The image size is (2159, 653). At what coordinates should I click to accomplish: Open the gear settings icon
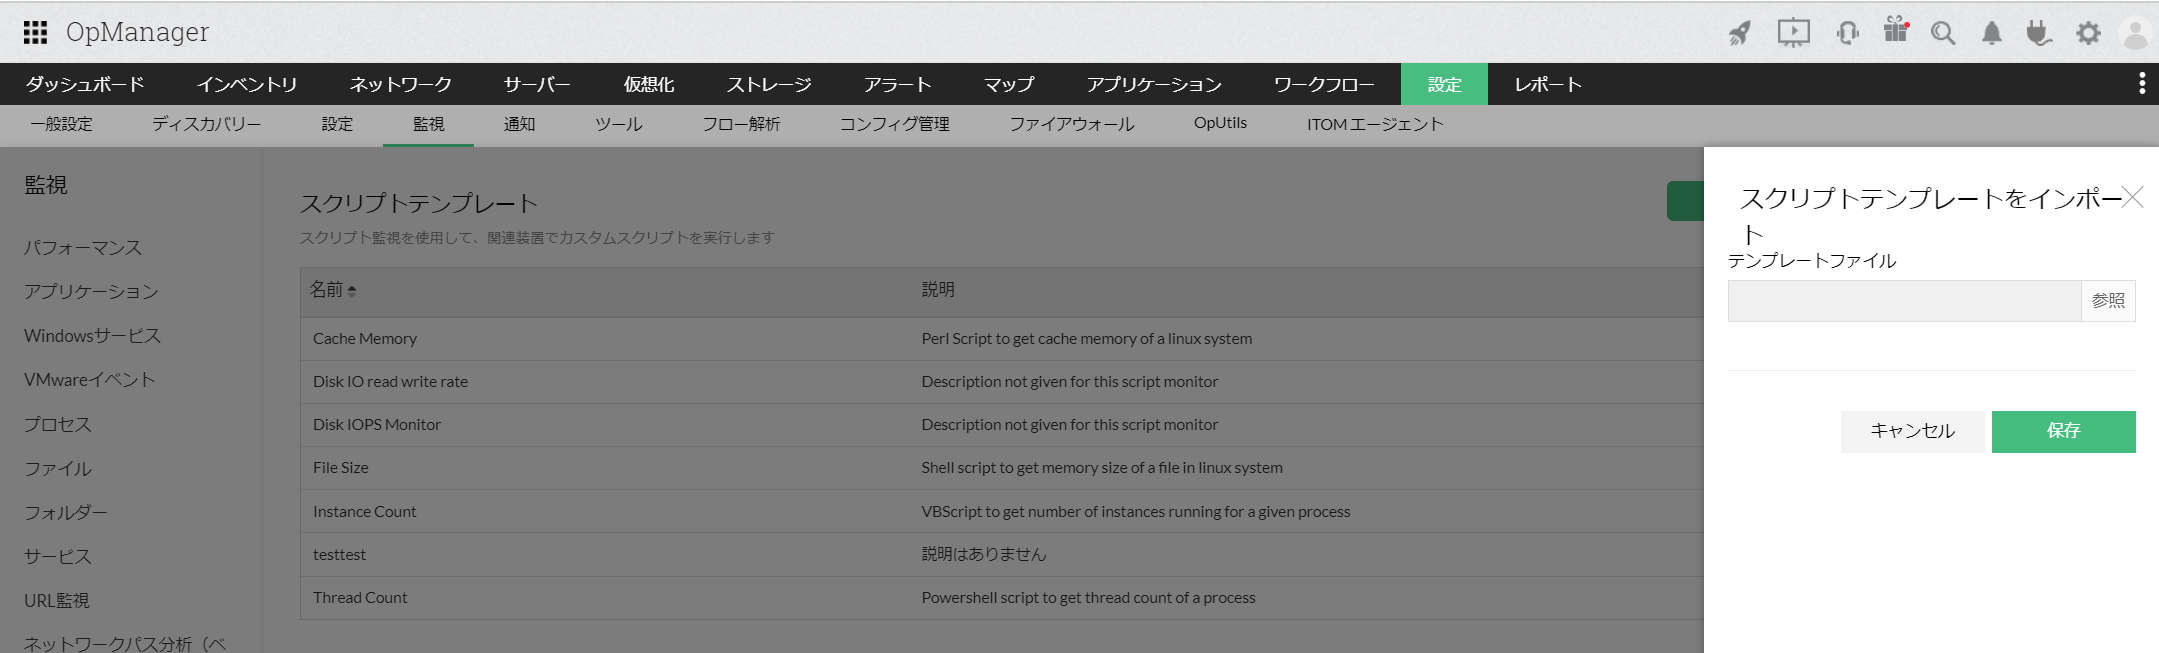2088,33
